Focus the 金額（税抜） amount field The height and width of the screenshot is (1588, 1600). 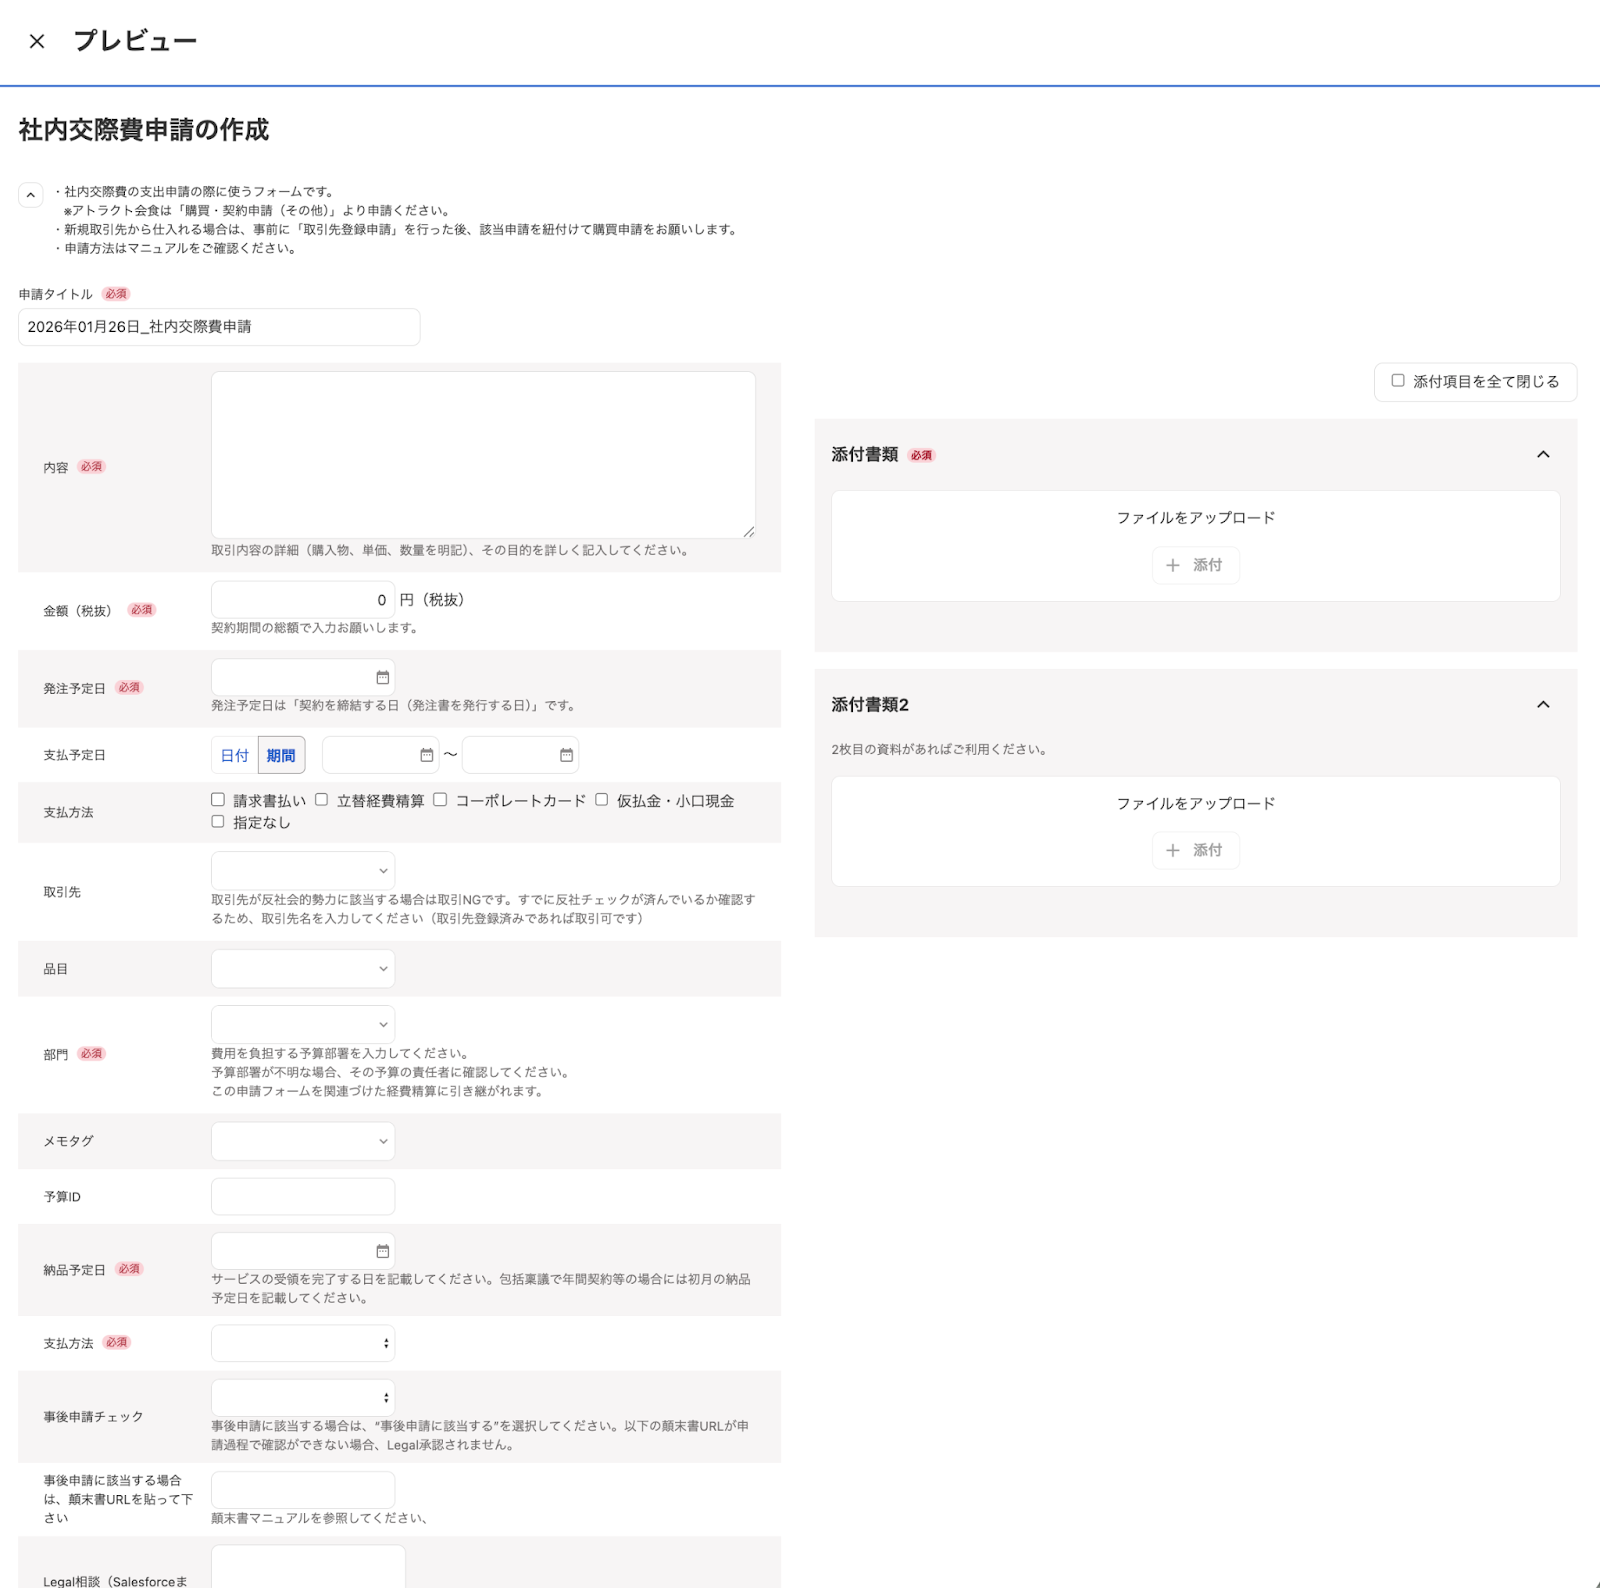[x=303, y=600]
